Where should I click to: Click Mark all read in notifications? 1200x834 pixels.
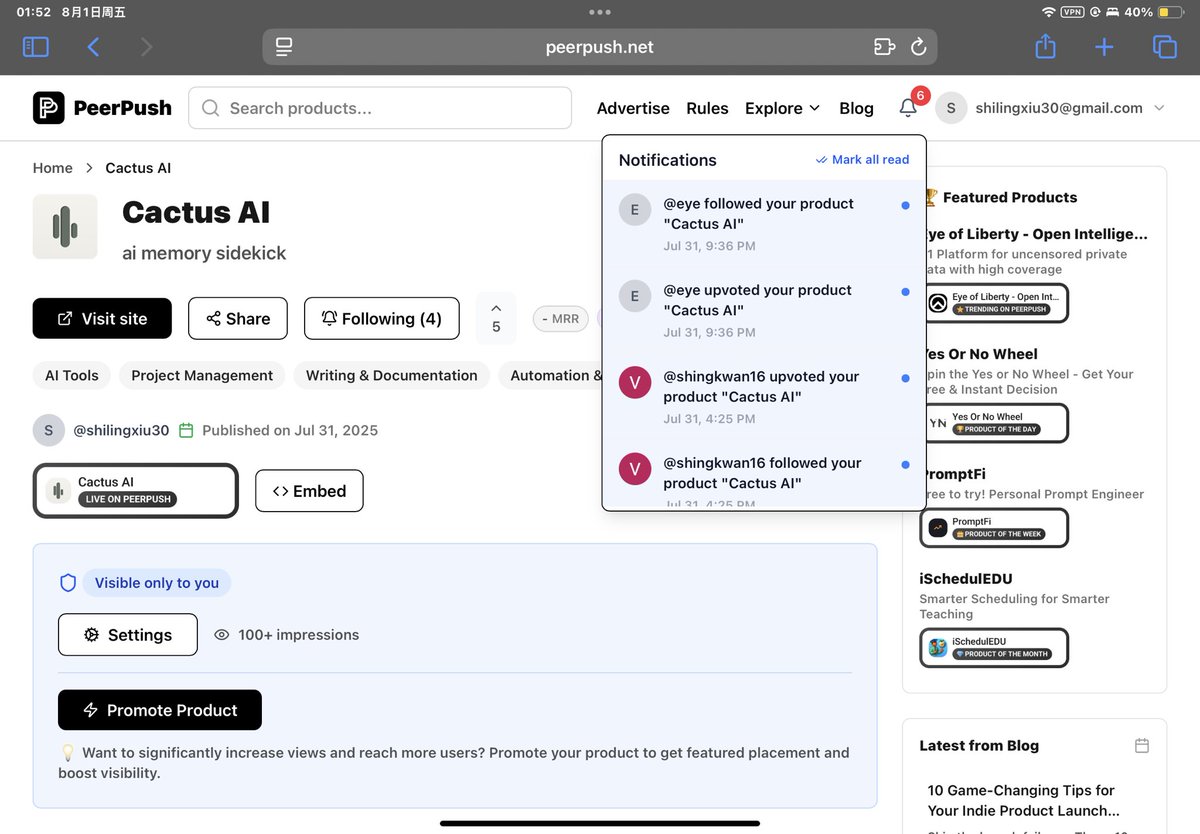pyautogui.click(x=862, y=160)
